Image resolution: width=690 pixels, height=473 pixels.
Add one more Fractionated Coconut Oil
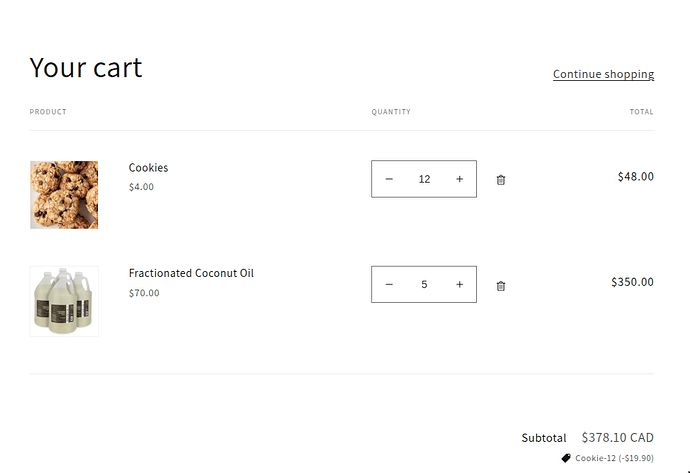tap(459, 285)
